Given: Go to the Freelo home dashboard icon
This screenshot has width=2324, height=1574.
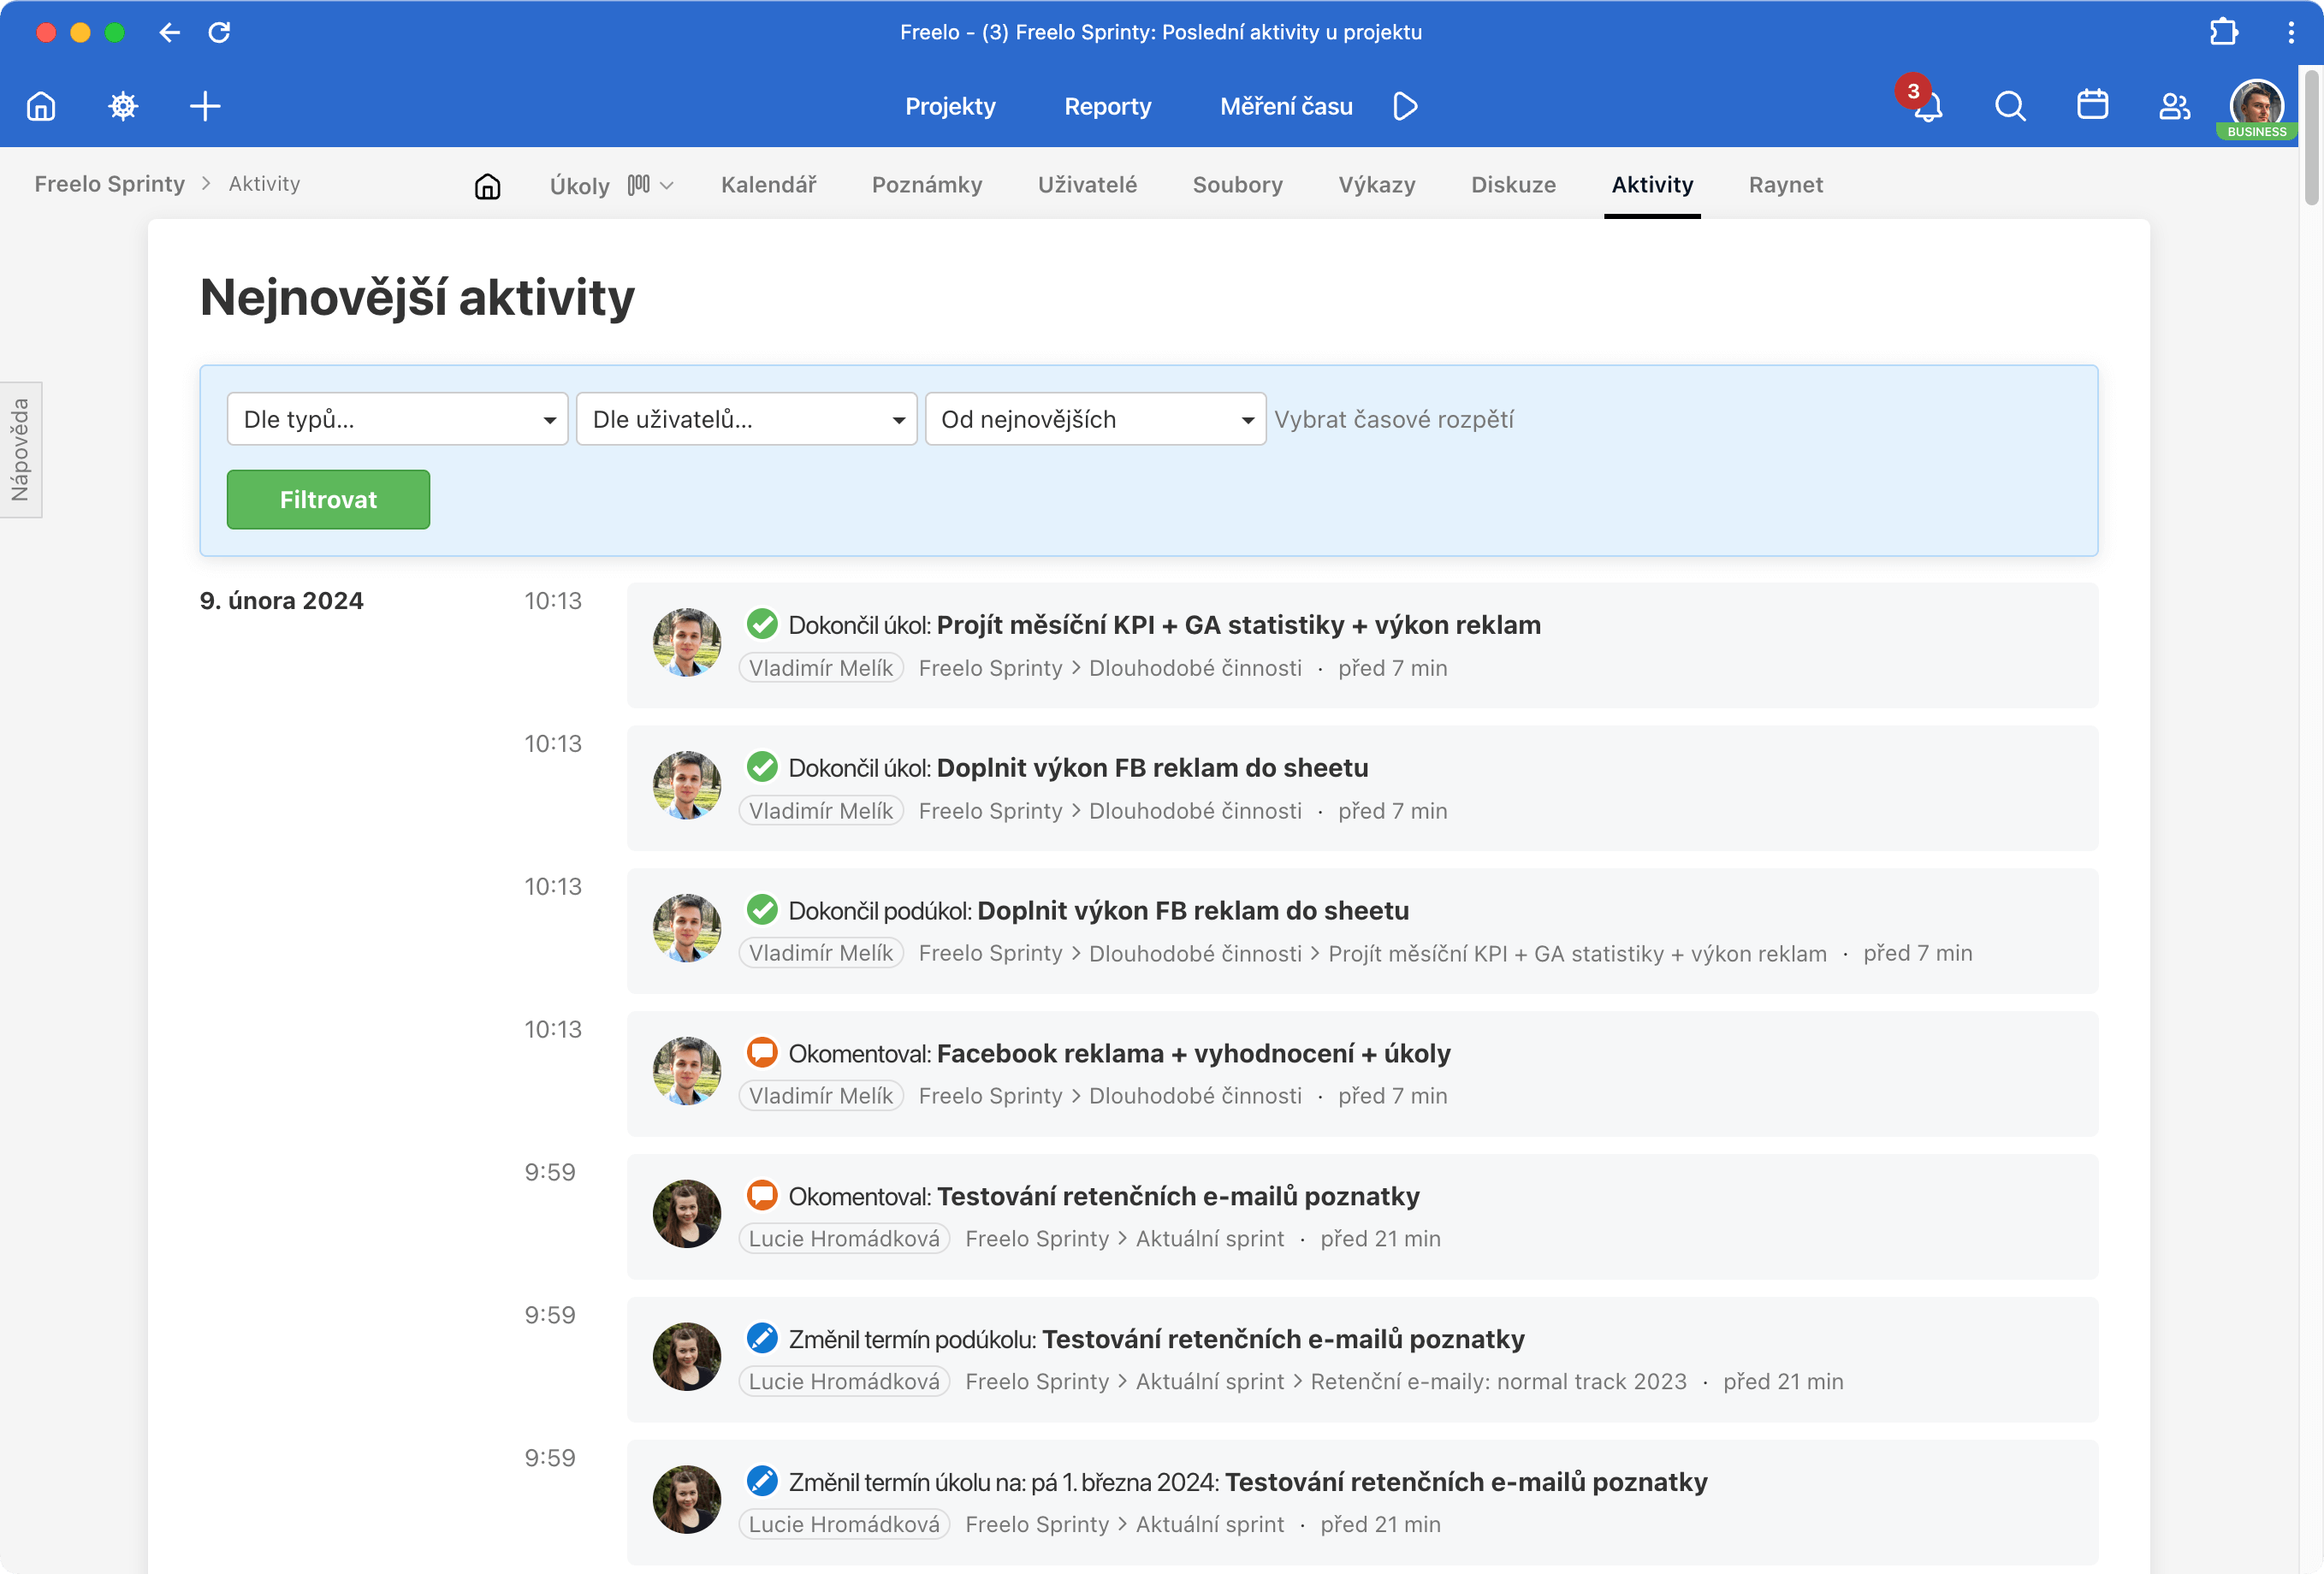Looking at the screenshot, I should coord(41,106).
